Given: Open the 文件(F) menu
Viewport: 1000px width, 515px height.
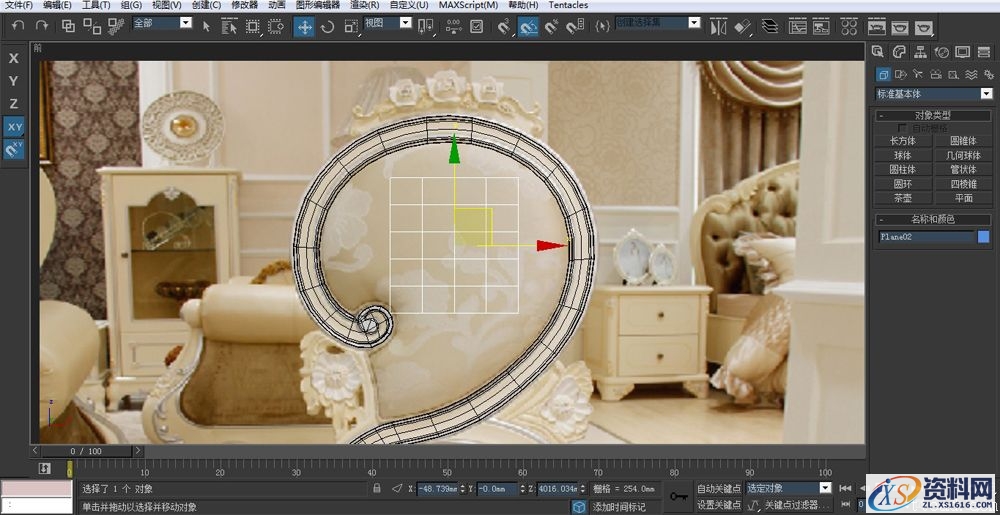Looking at the screenshot, I should tap(19, 5).
